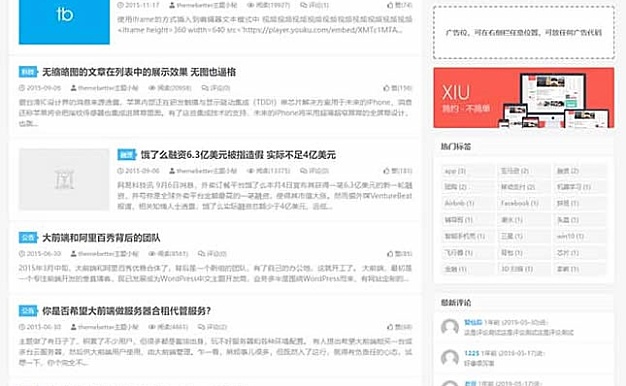Image resolution: width=626 pixels, height=386 pixels.
Task: Click comment bubble icon on 饿了么融资 article
Action: (x=303, y=171)
